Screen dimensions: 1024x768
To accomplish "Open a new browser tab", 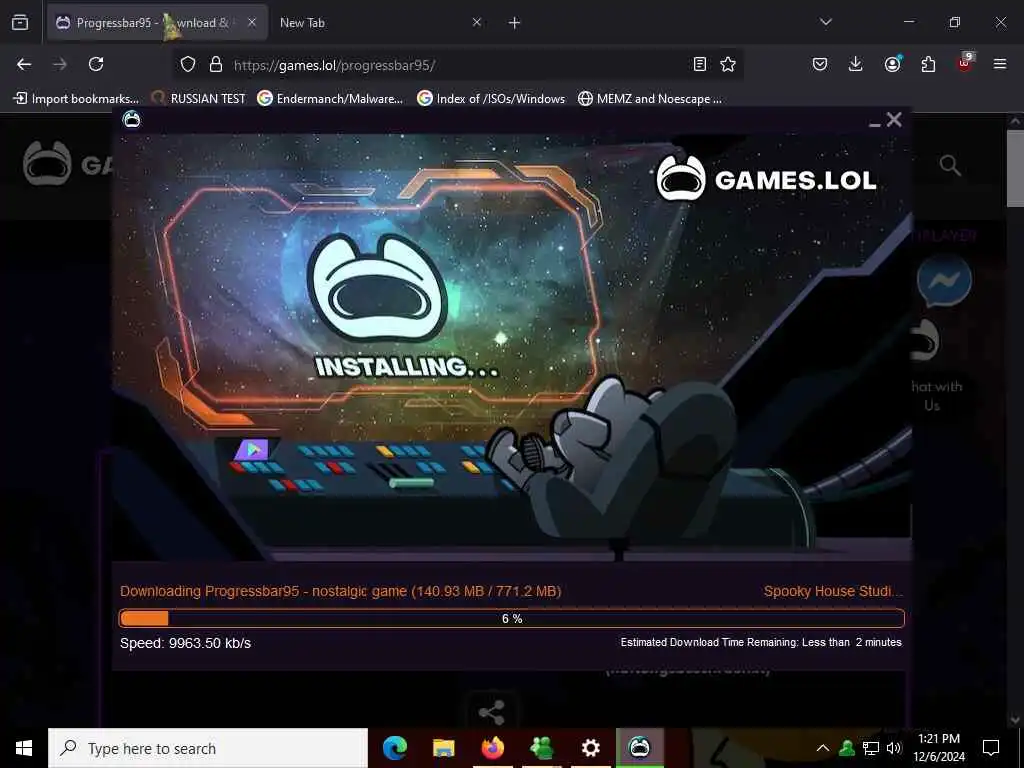I will pos(514,23).
